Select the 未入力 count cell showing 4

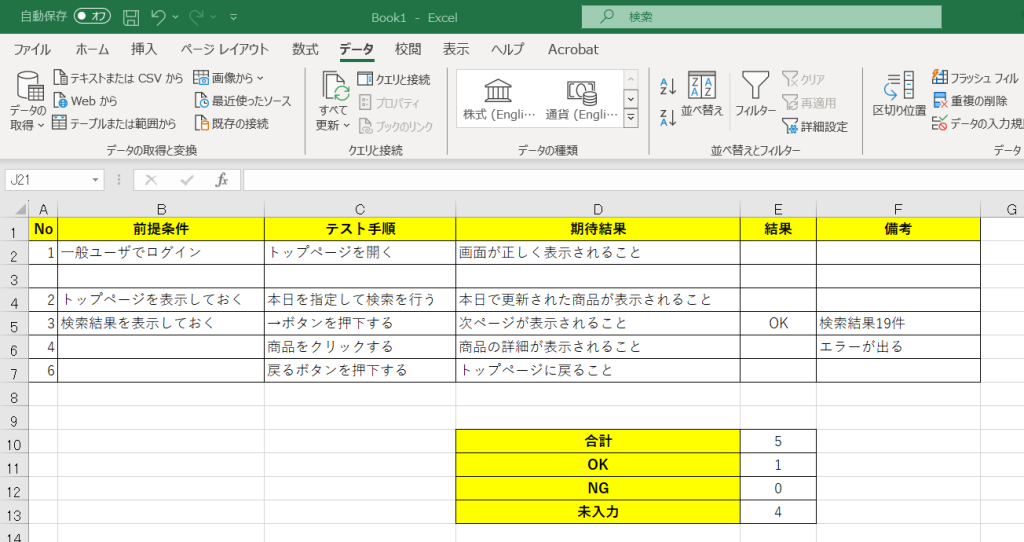point(778,512)
